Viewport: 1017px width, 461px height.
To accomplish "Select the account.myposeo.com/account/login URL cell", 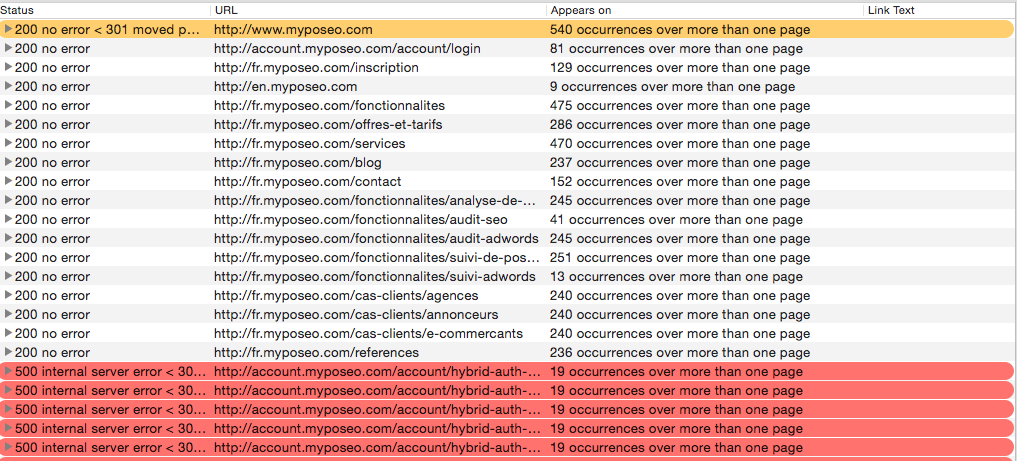I will click(347, 49).
